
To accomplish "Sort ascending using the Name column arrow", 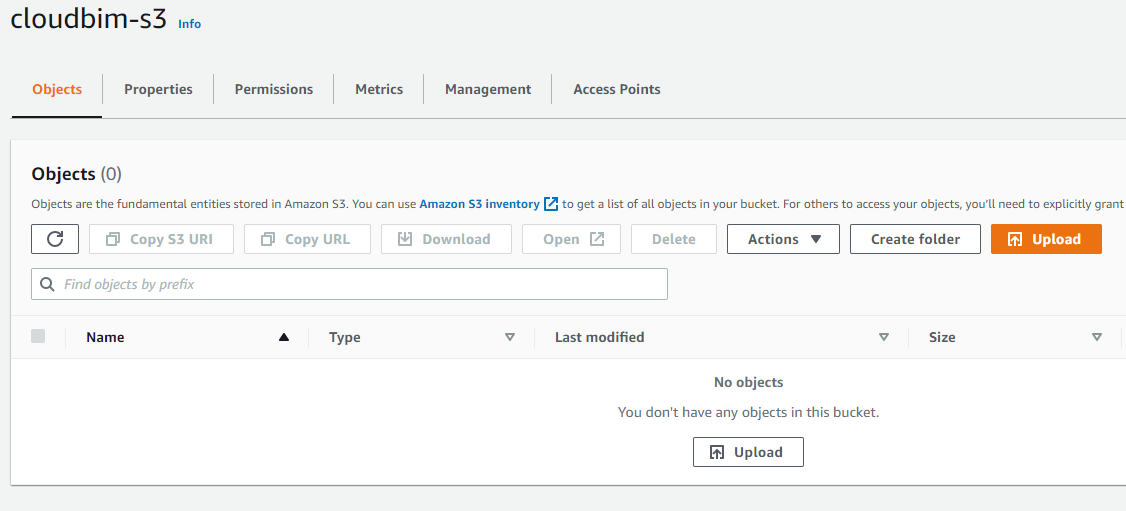I will (284, 337).
